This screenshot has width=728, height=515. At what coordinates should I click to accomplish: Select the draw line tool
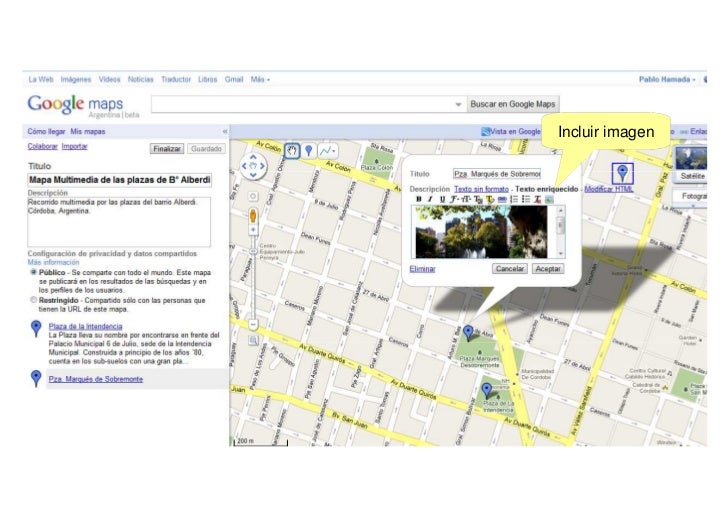327,151
